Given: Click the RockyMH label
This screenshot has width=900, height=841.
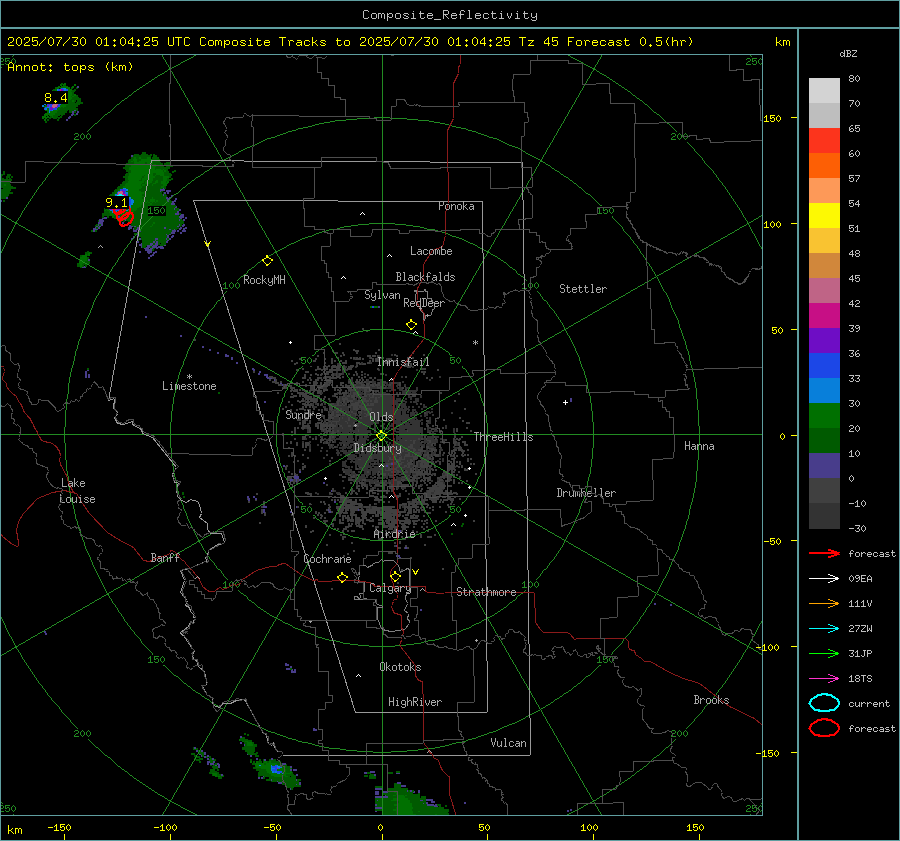Looking at the screenshot, I should [x=264, y=280].
